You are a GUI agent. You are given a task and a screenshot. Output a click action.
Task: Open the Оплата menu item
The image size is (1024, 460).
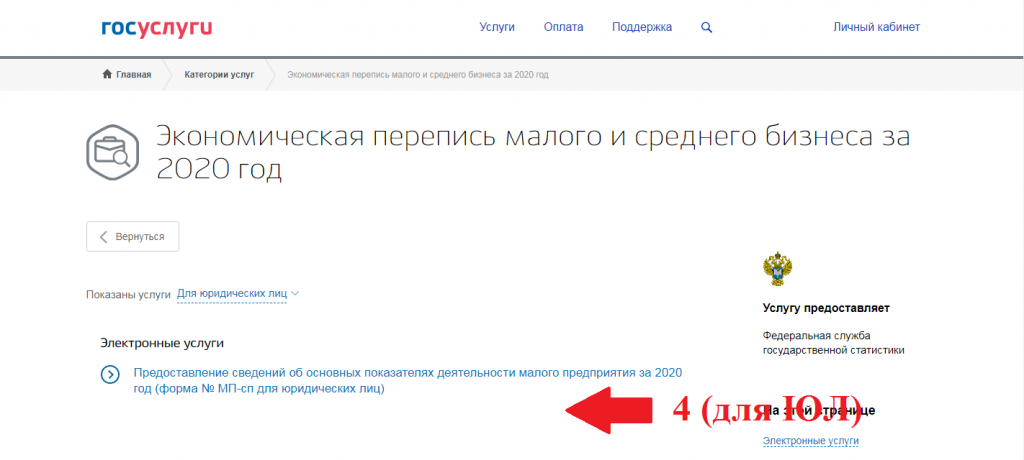point(564,27)
